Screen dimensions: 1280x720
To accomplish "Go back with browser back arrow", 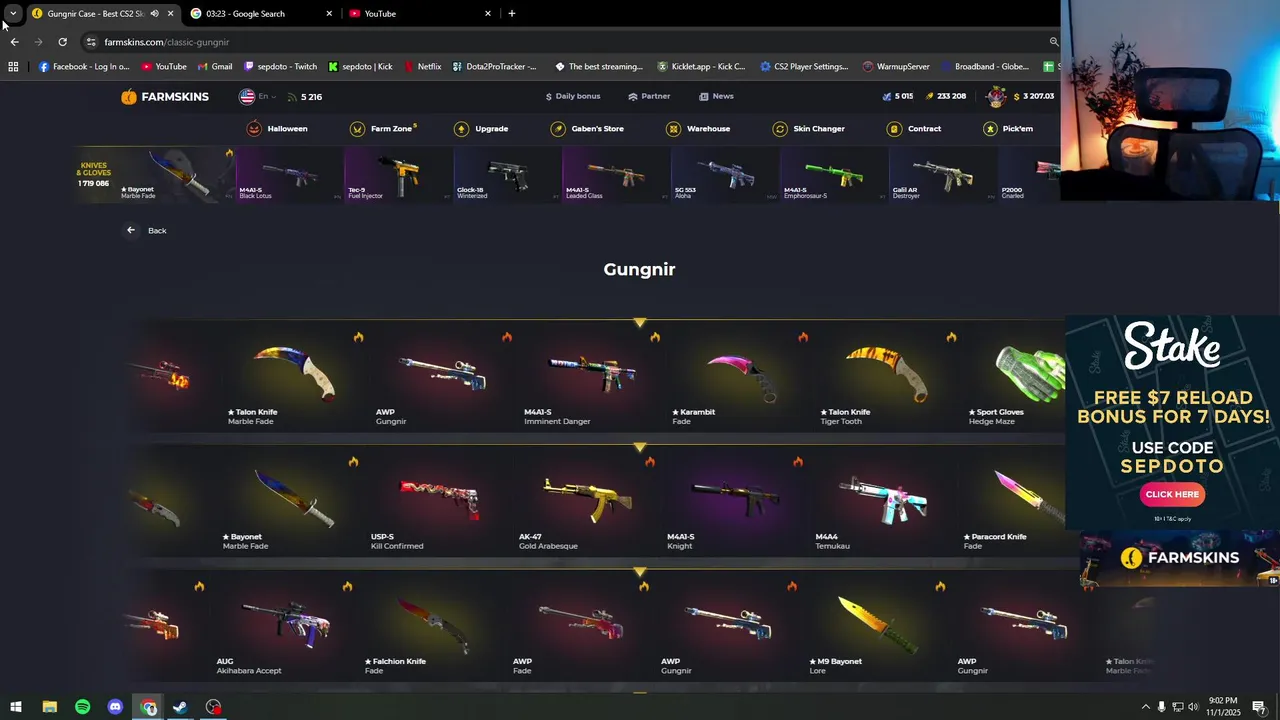I will [x=14, y=42].
